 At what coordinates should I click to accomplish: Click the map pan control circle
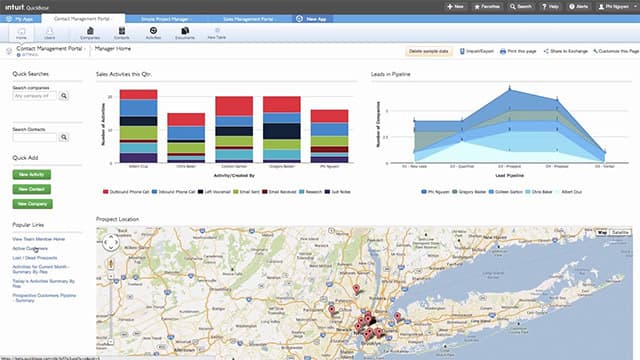coord(111,242)
